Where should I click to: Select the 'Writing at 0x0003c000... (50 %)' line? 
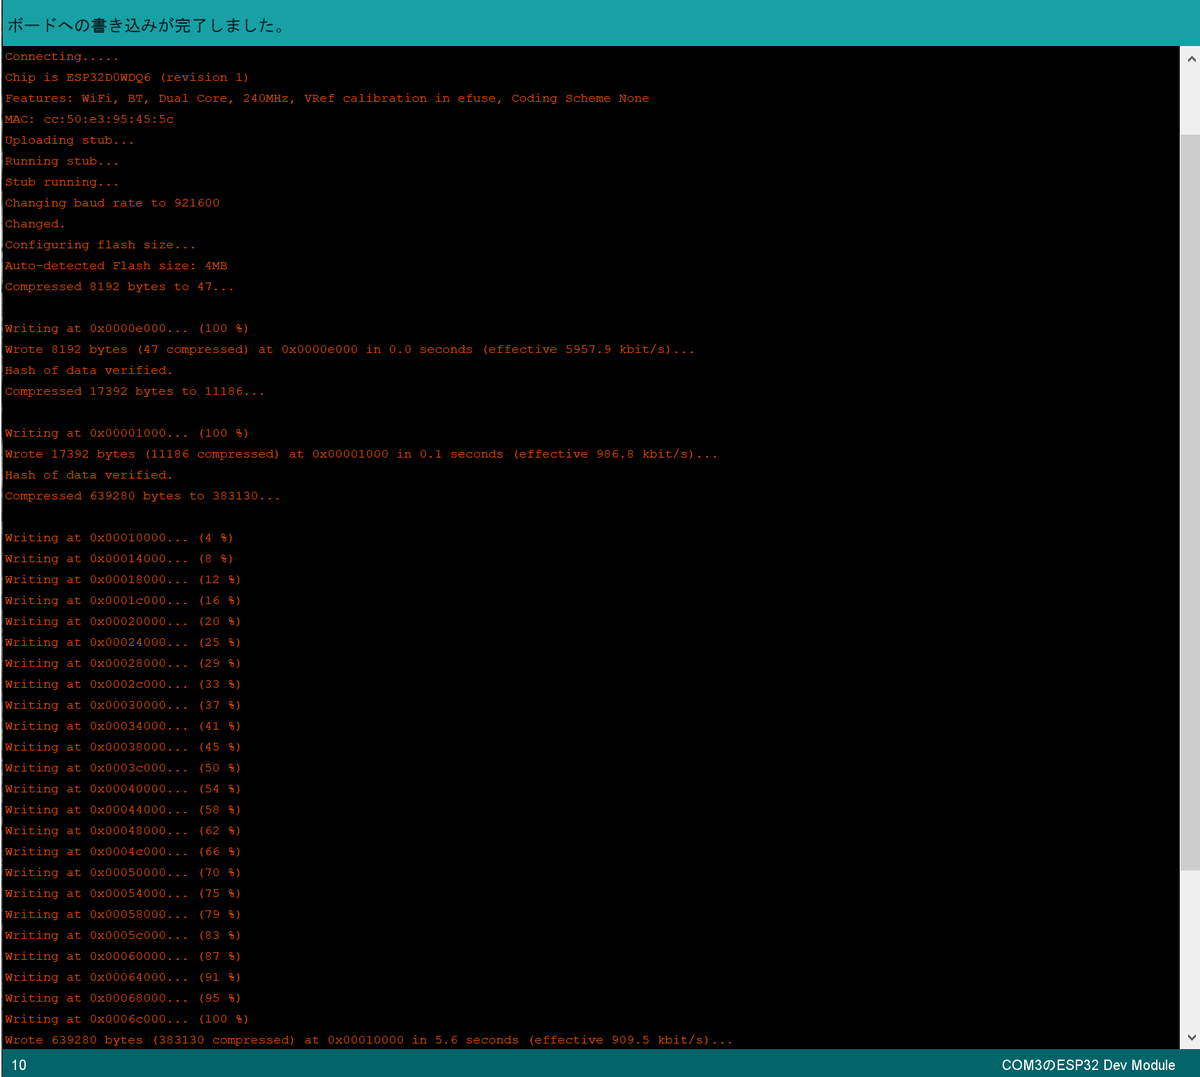122,767
